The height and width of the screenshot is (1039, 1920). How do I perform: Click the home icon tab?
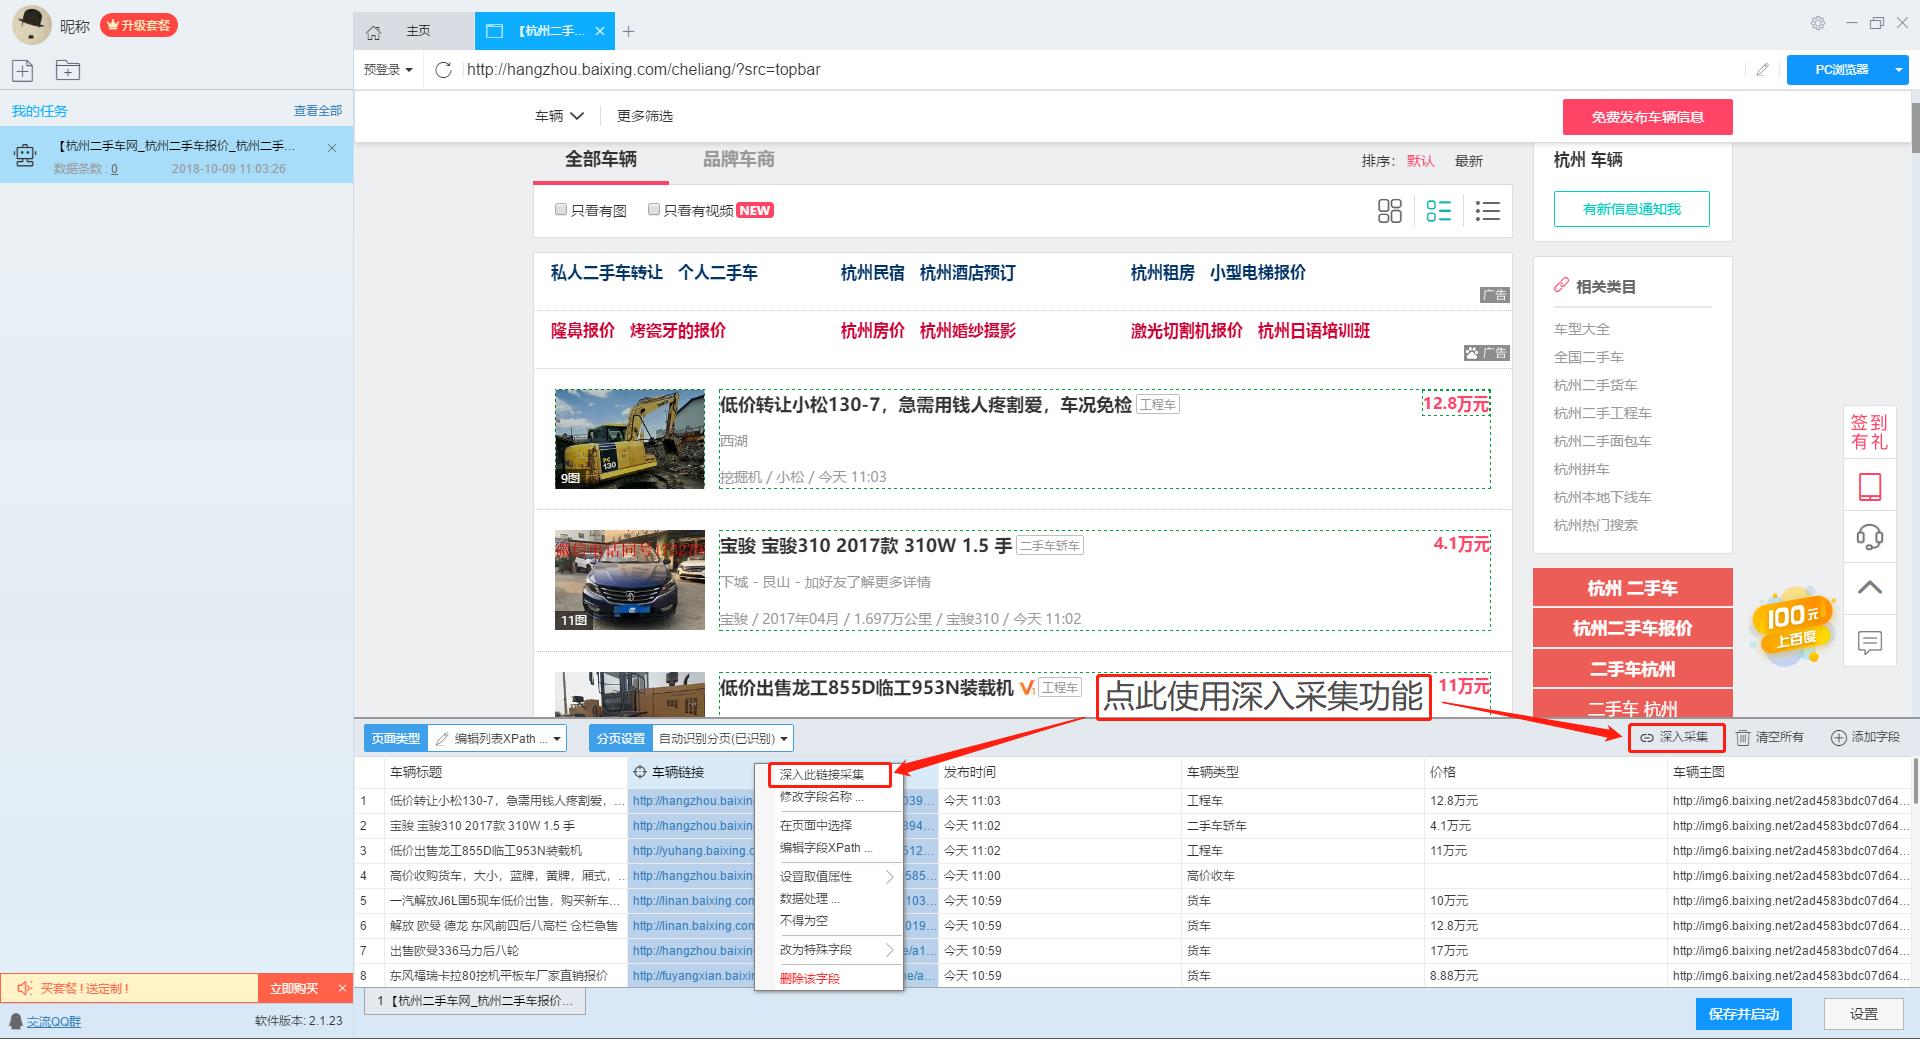[x=374, y=32]
